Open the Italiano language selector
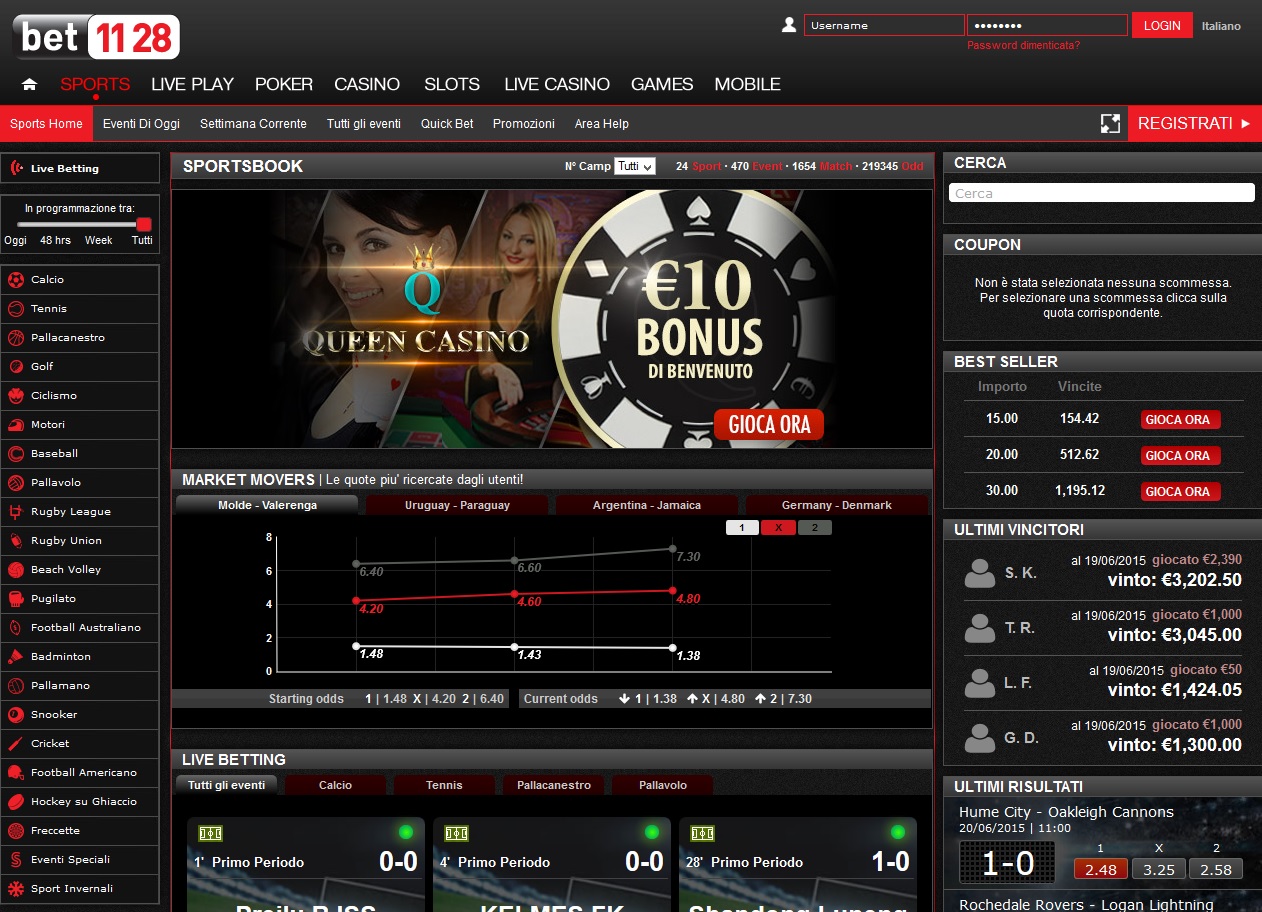Screen dimensions: 1262x912 click(1221, 26)
